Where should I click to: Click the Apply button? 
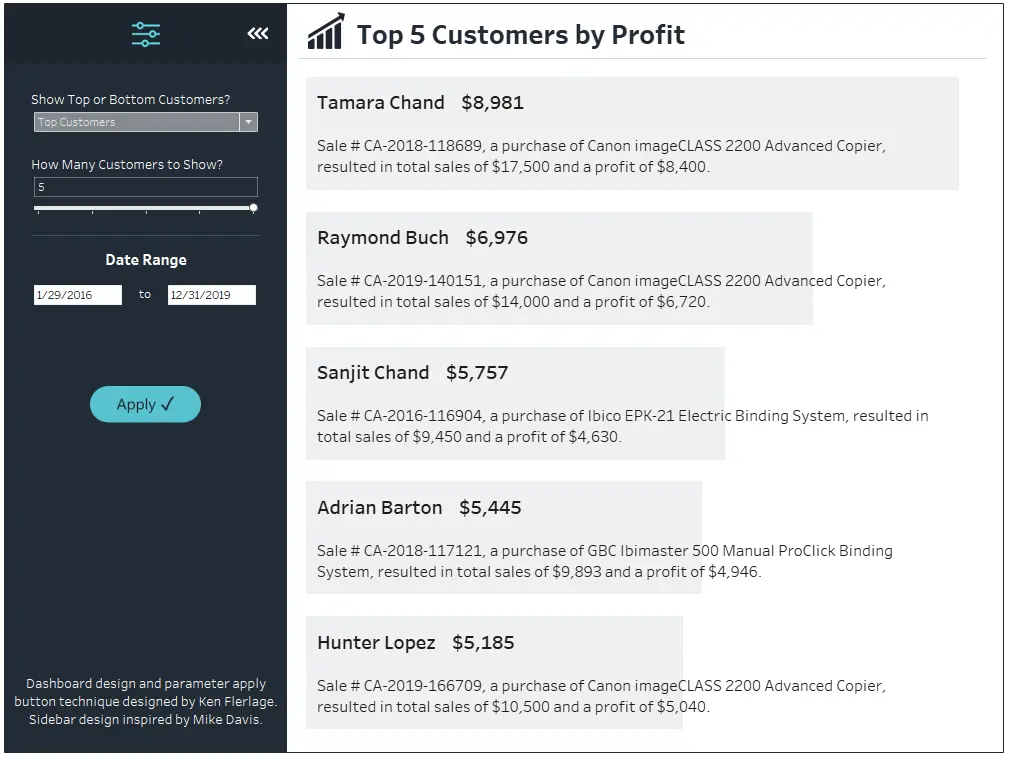[x=145, y=404]
